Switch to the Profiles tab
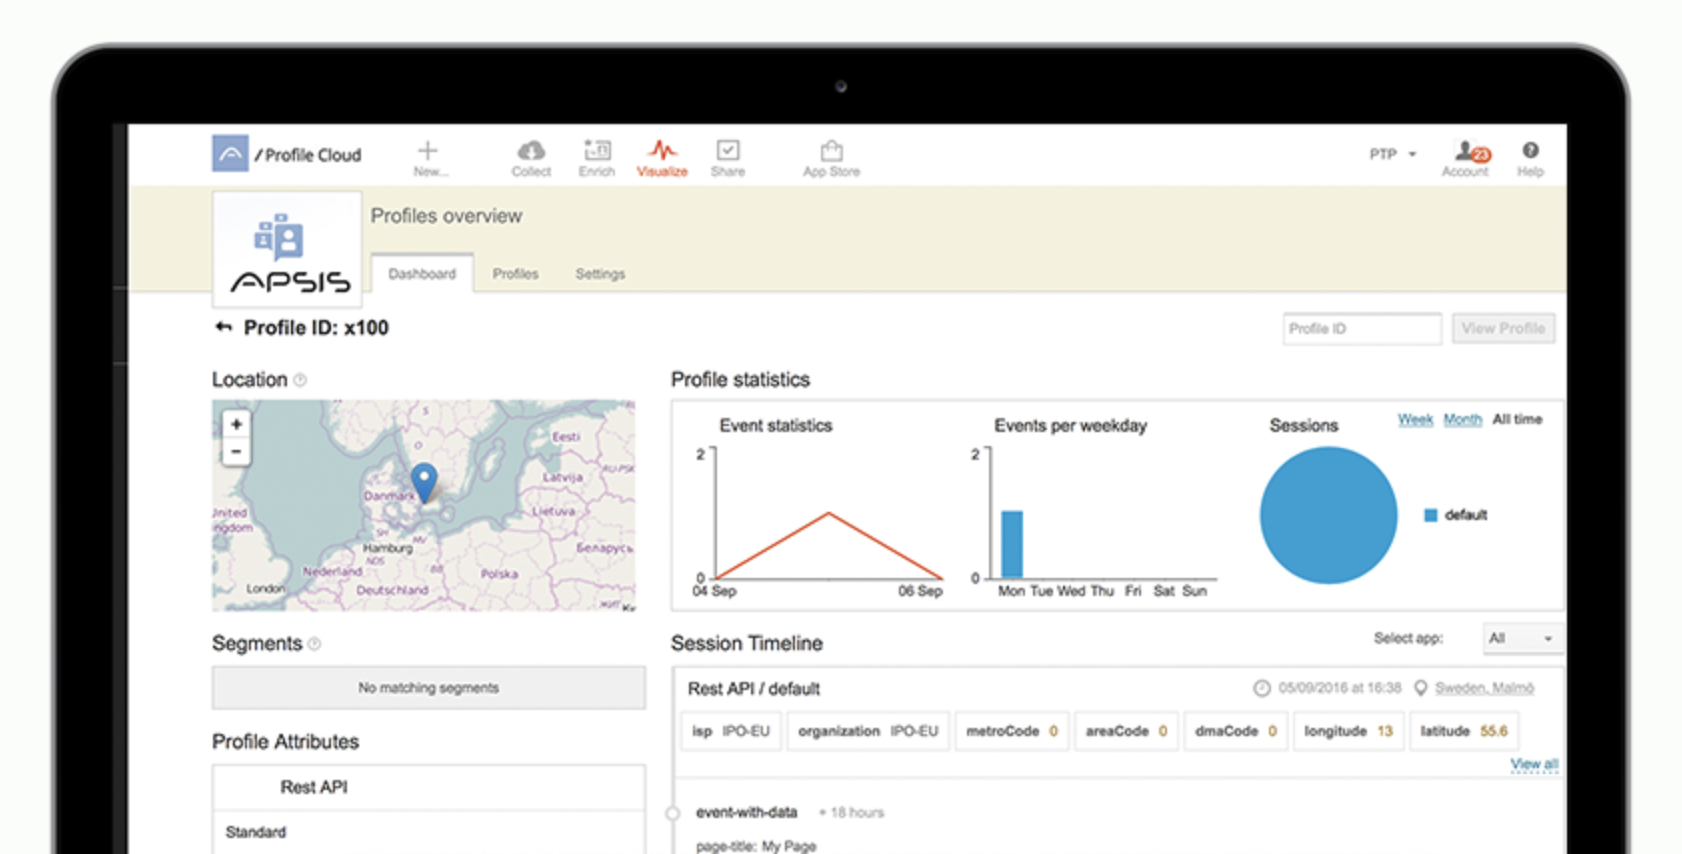 coord(515,274)
